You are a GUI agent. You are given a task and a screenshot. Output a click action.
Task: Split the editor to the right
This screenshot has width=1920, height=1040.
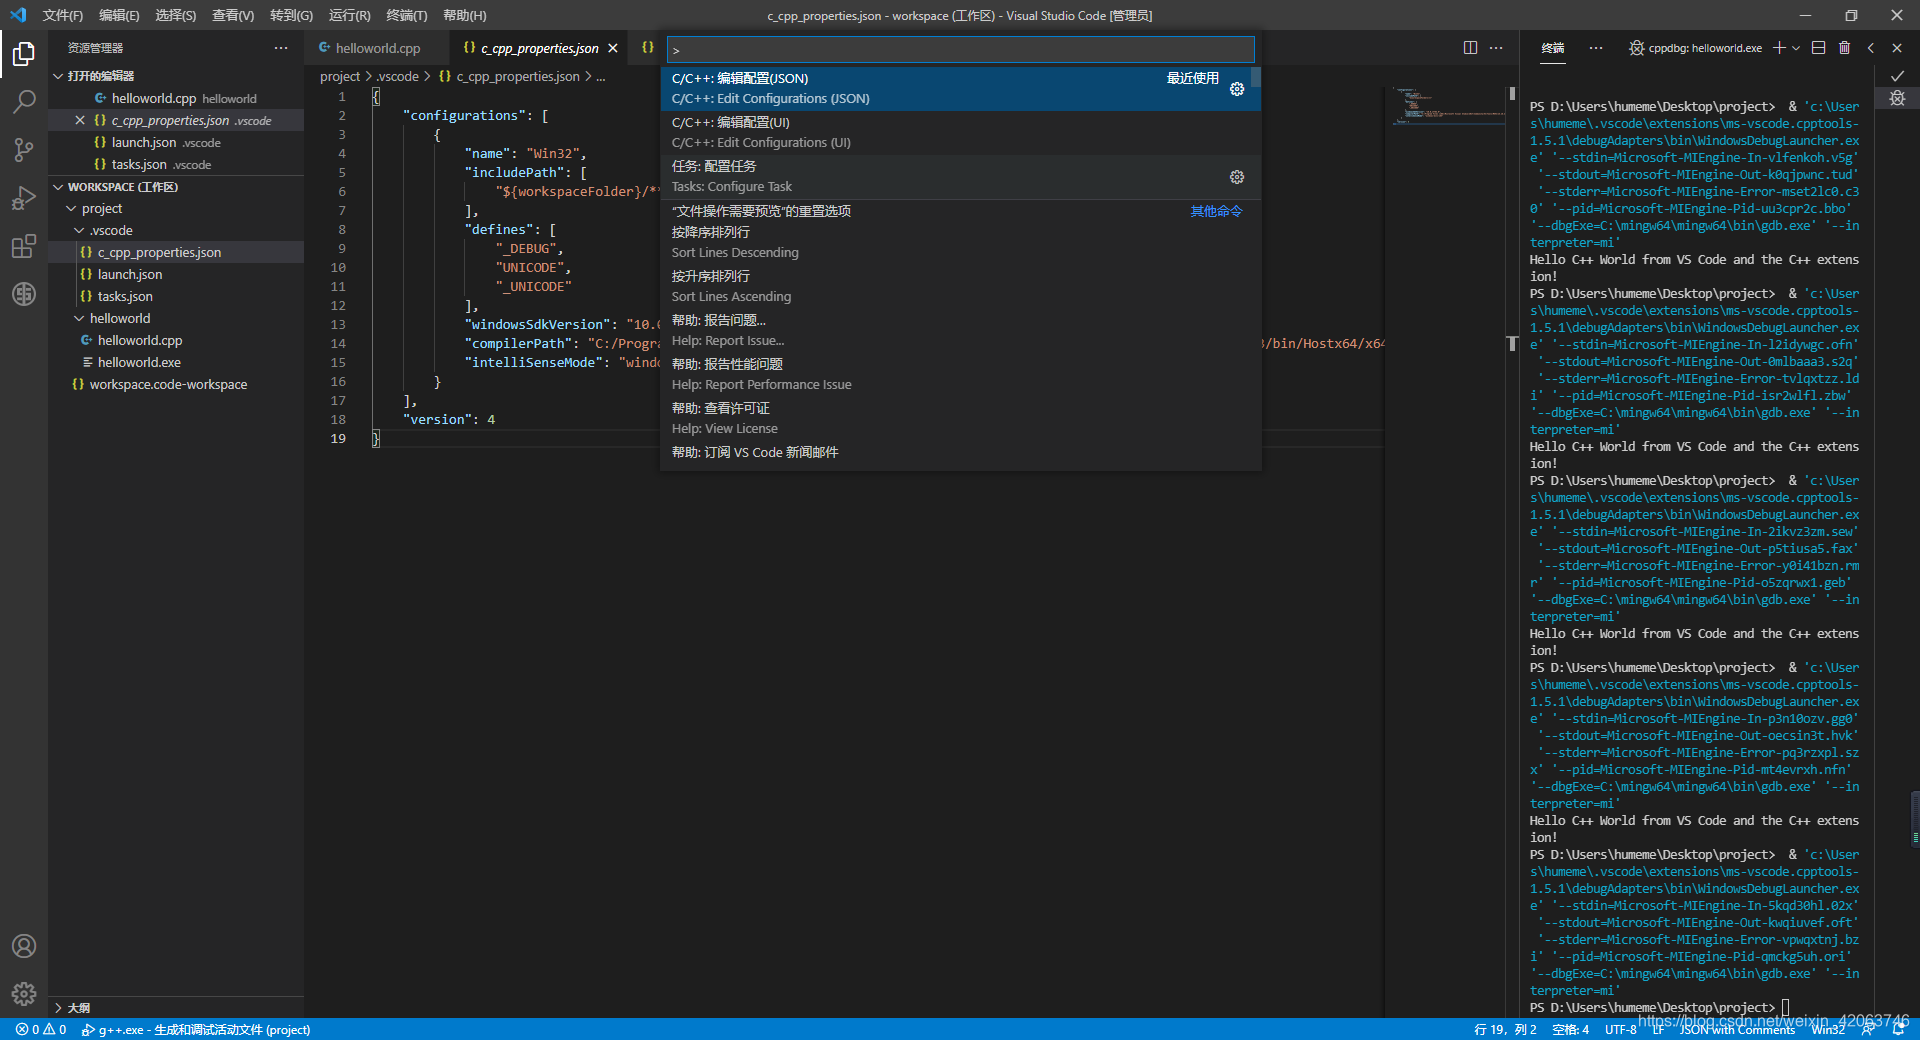pos(1470,48)
